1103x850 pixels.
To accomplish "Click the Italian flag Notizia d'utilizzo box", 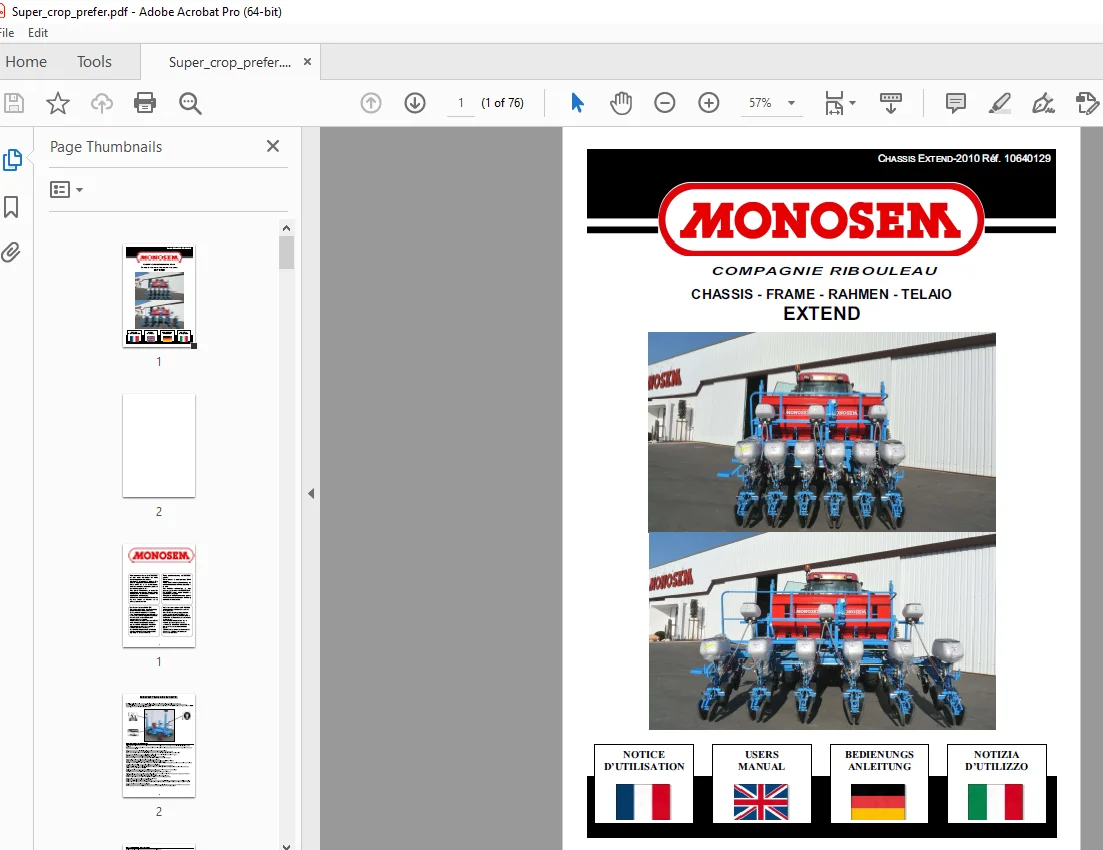I will pos(997,783).
